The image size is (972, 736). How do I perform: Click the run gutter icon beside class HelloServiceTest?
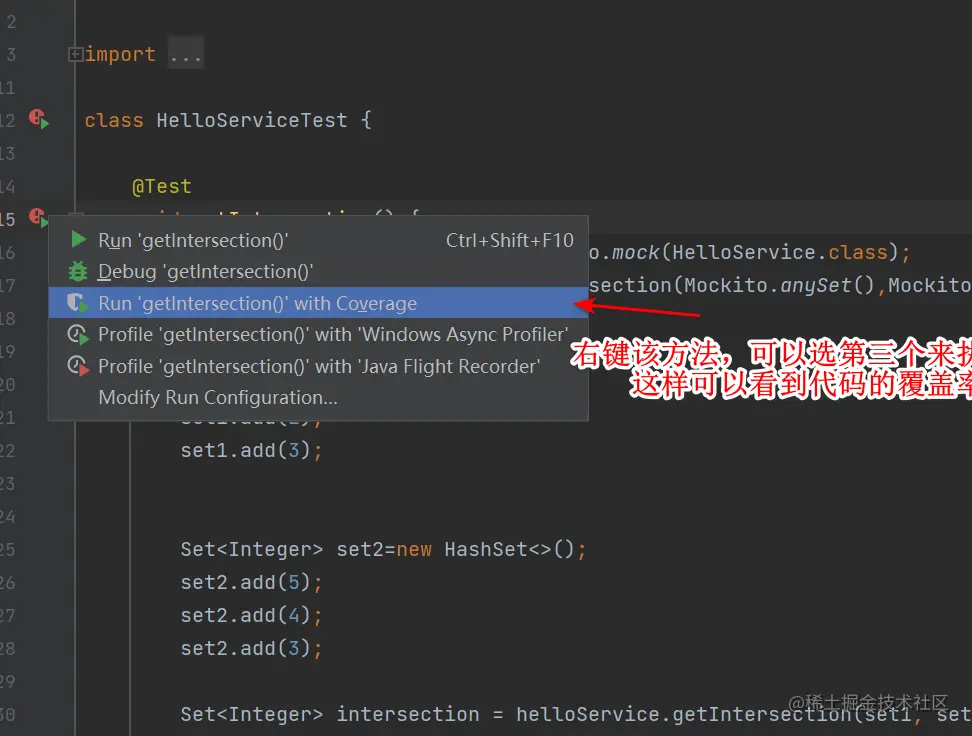(38, 119)
